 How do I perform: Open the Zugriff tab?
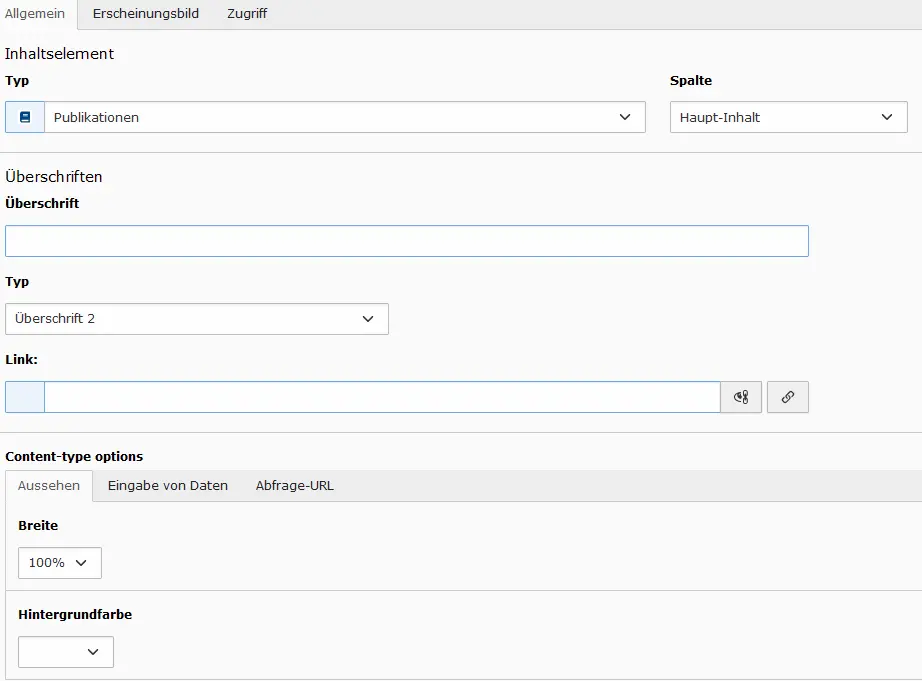point(247,14)
